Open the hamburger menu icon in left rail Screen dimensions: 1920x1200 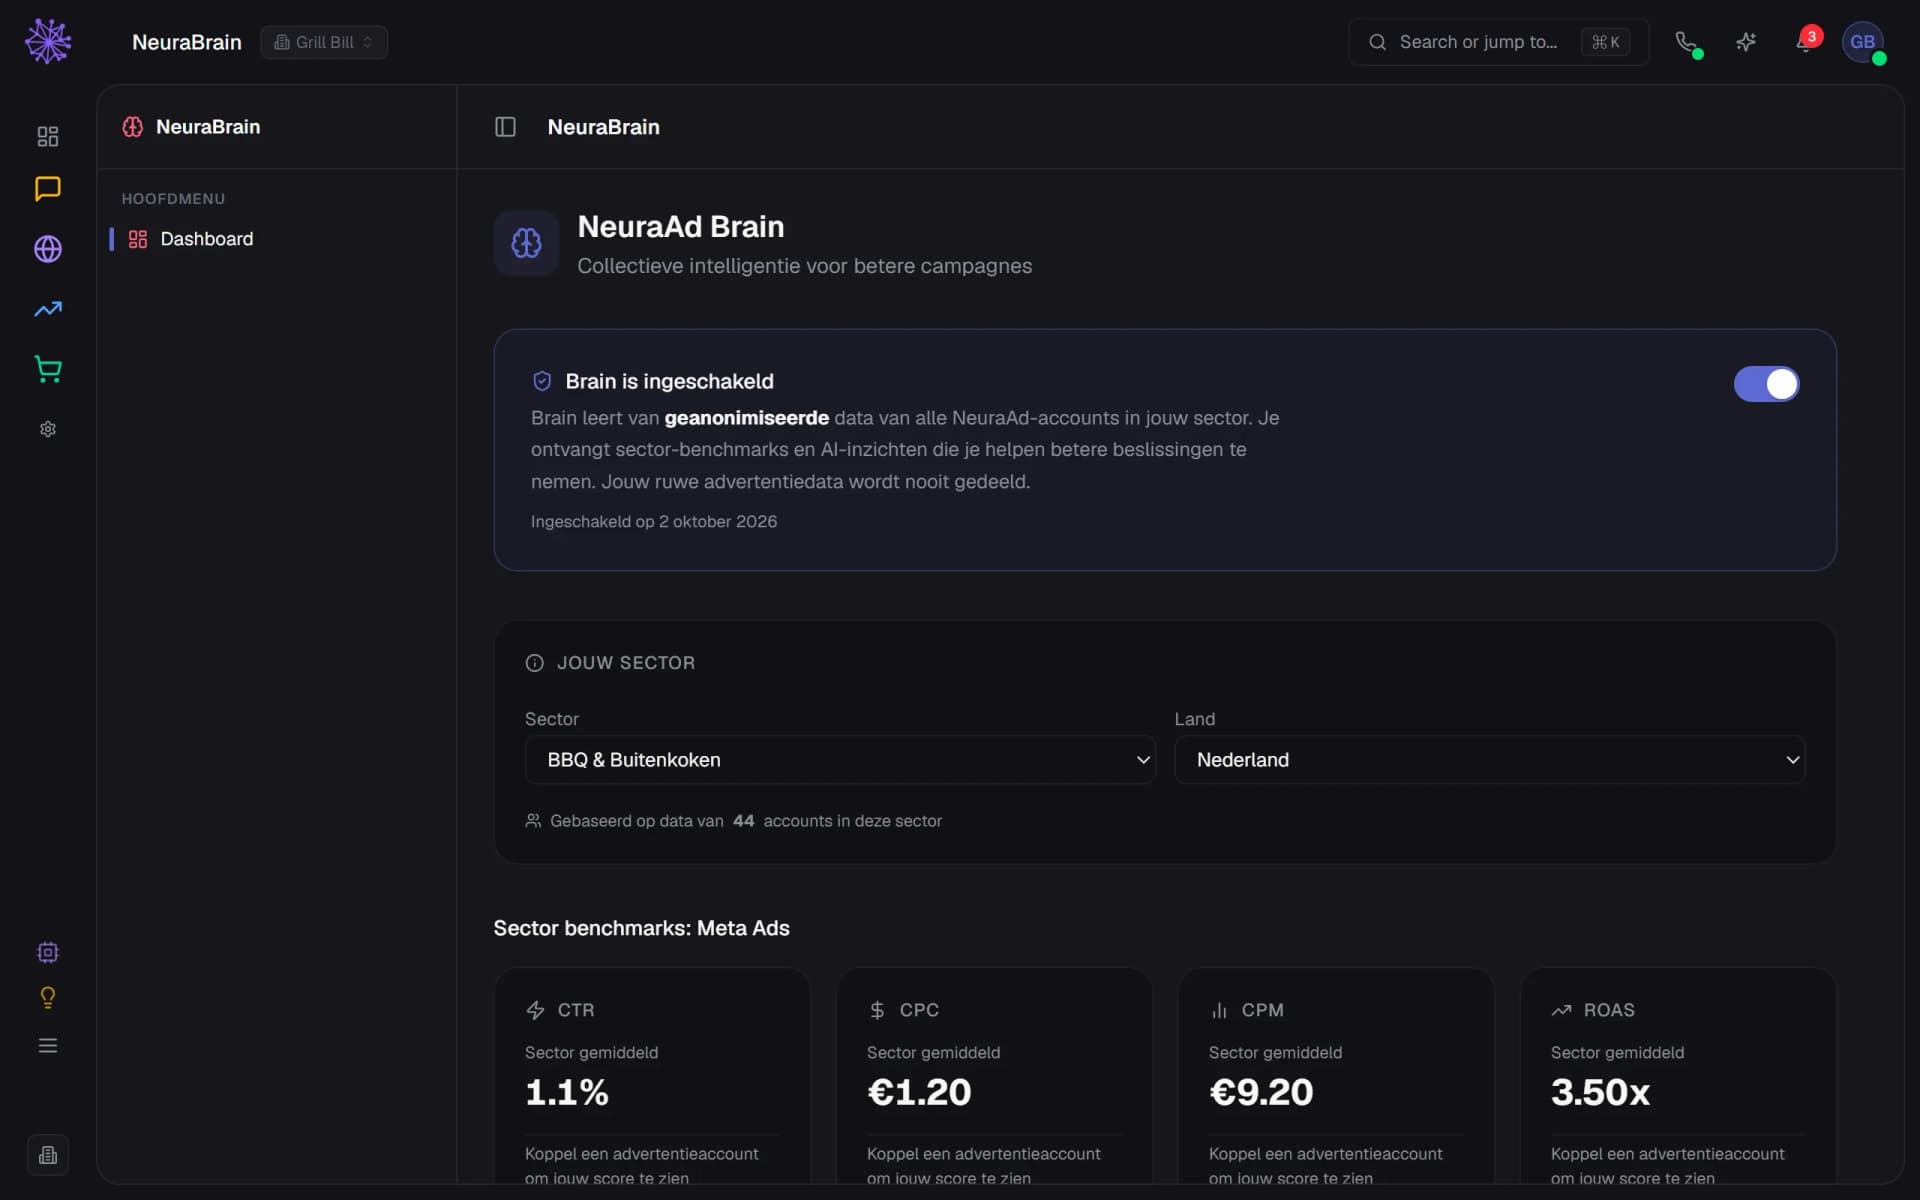tap(48, 1046)
